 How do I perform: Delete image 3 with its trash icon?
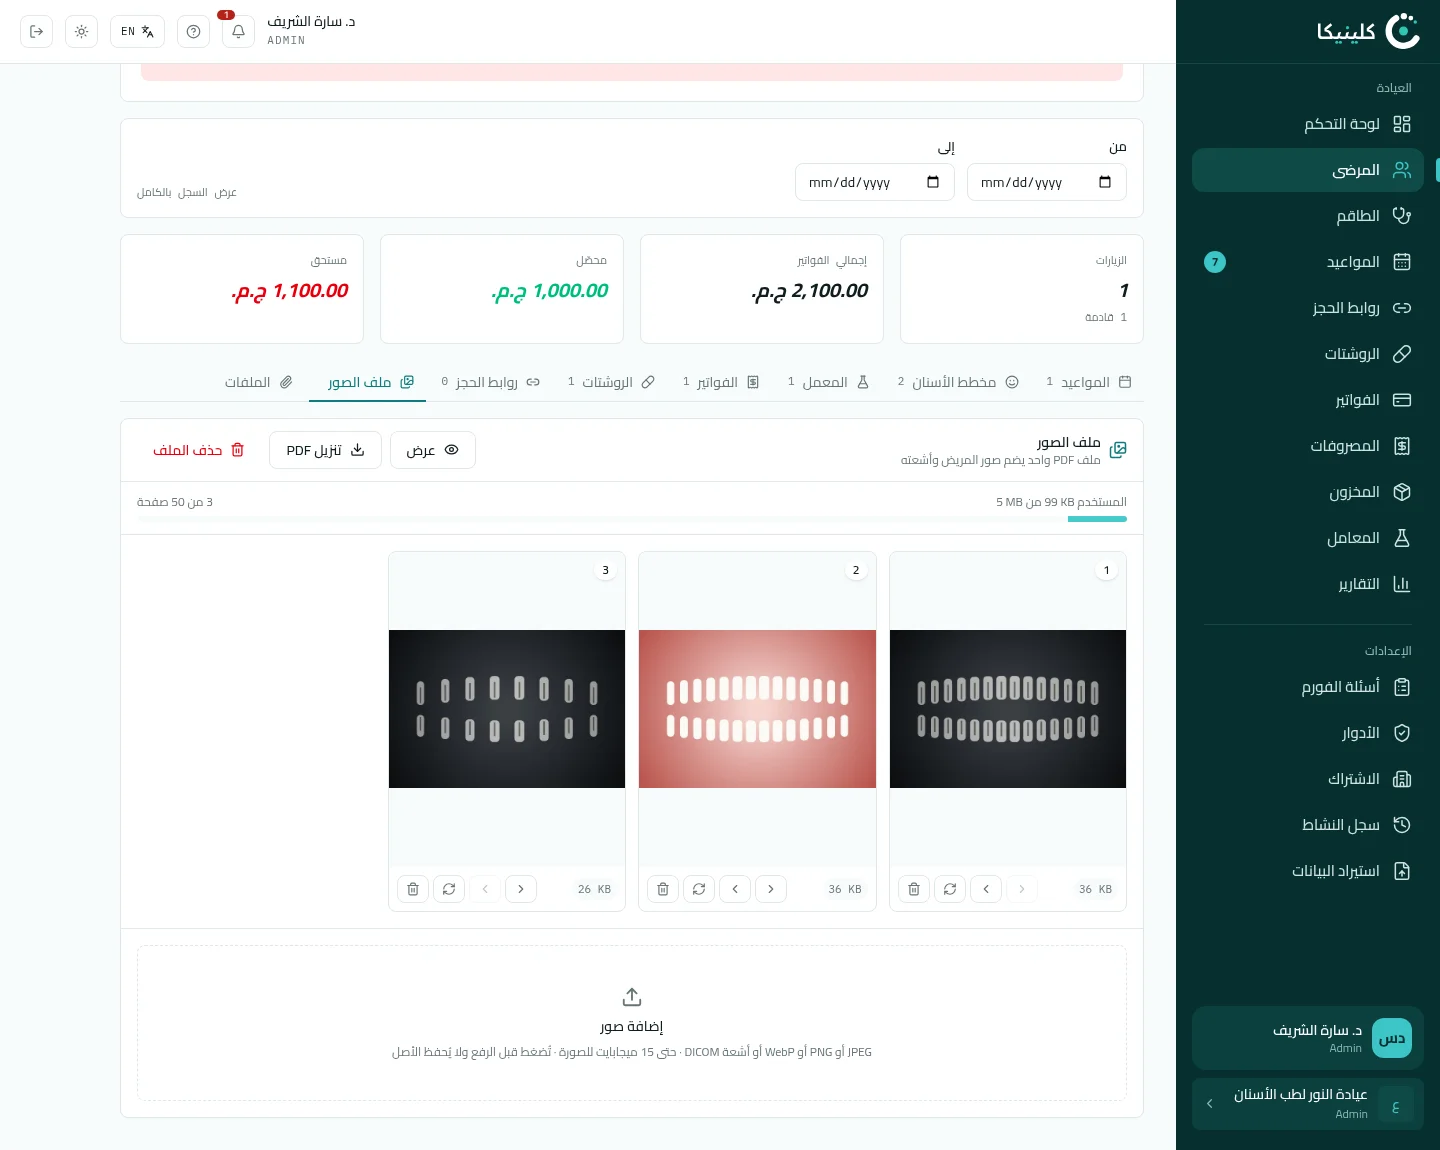pos(413,889)
